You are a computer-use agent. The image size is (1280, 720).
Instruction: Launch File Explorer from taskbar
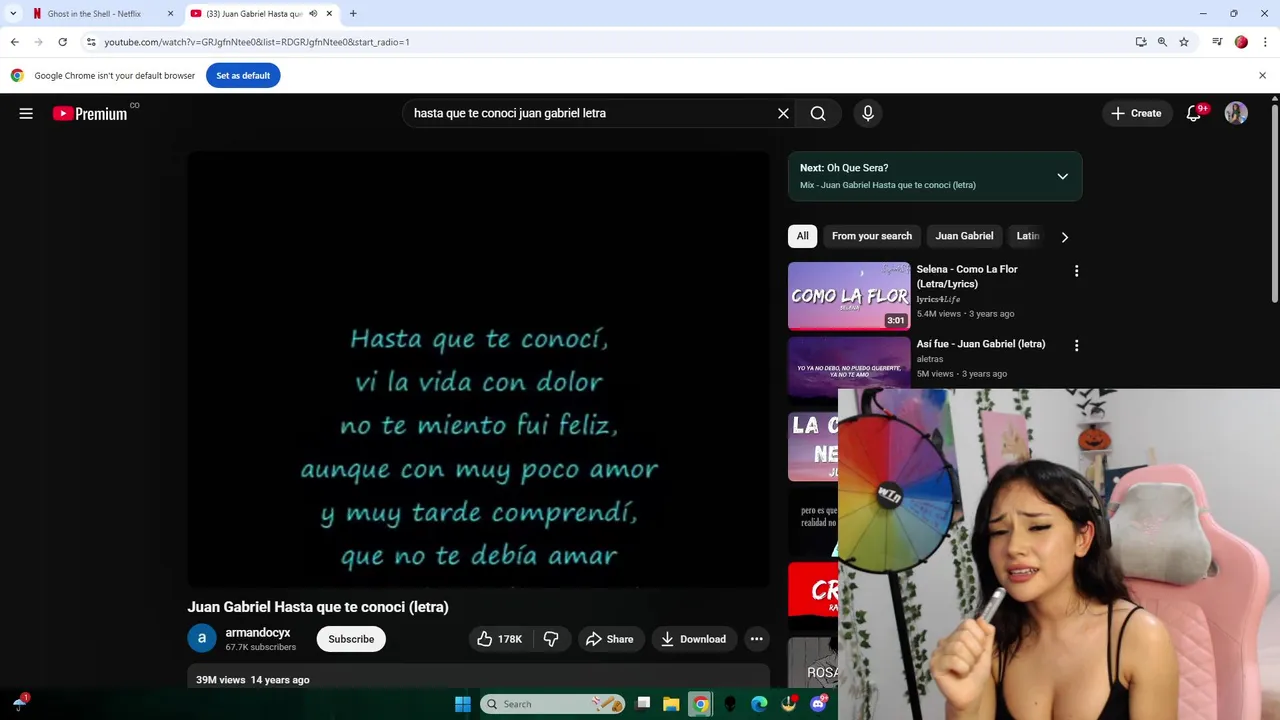pos(671,704)
